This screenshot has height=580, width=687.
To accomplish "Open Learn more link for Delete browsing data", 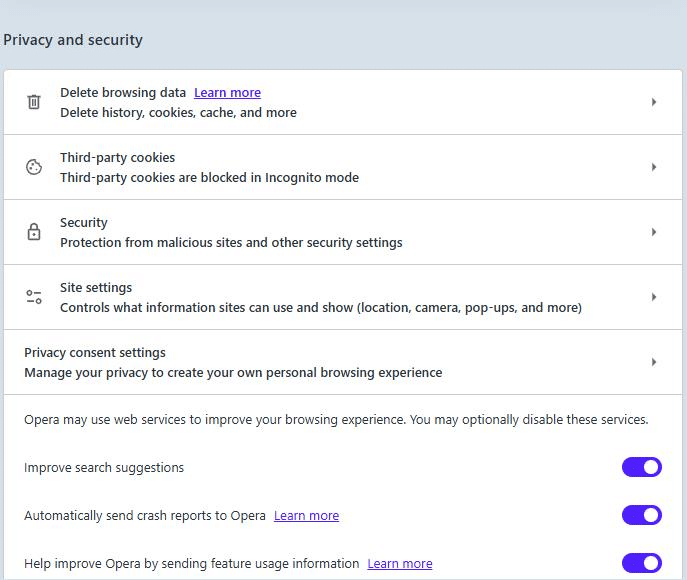I will (227, 93).
